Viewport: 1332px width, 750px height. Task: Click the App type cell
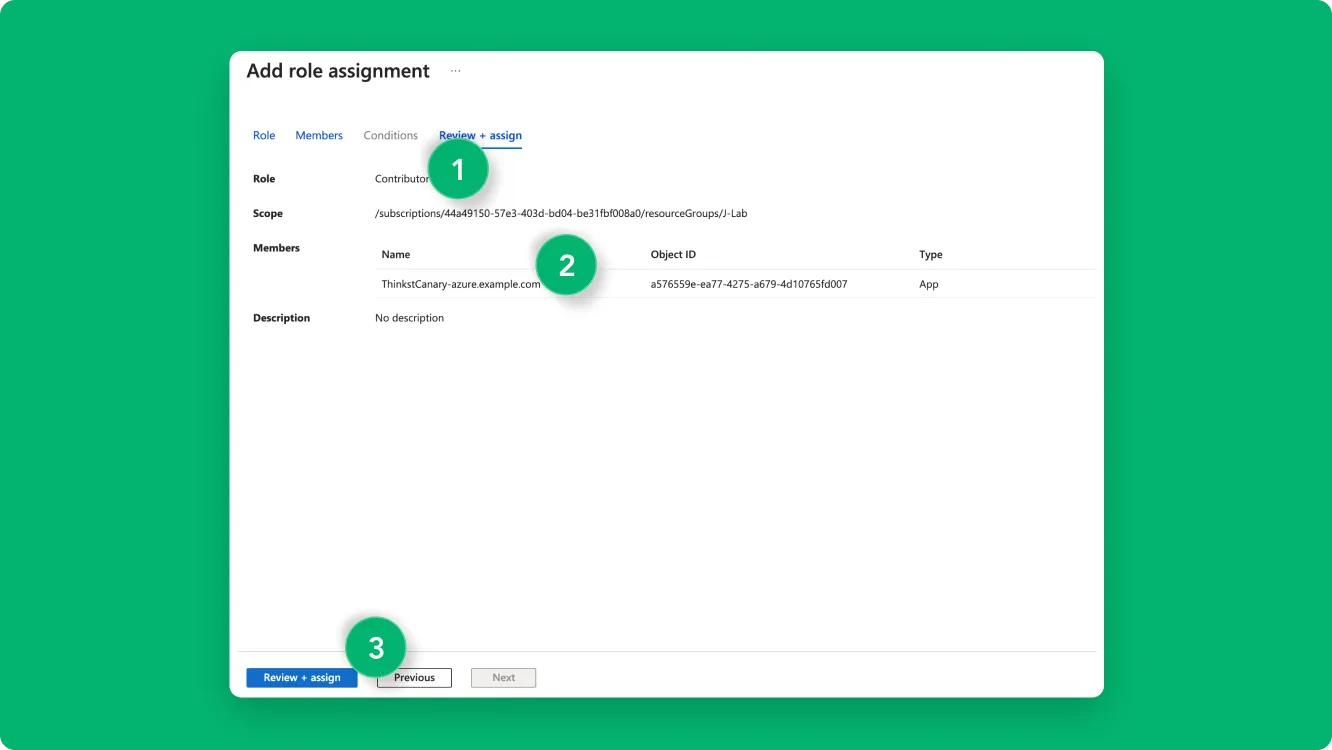point(929,285)
